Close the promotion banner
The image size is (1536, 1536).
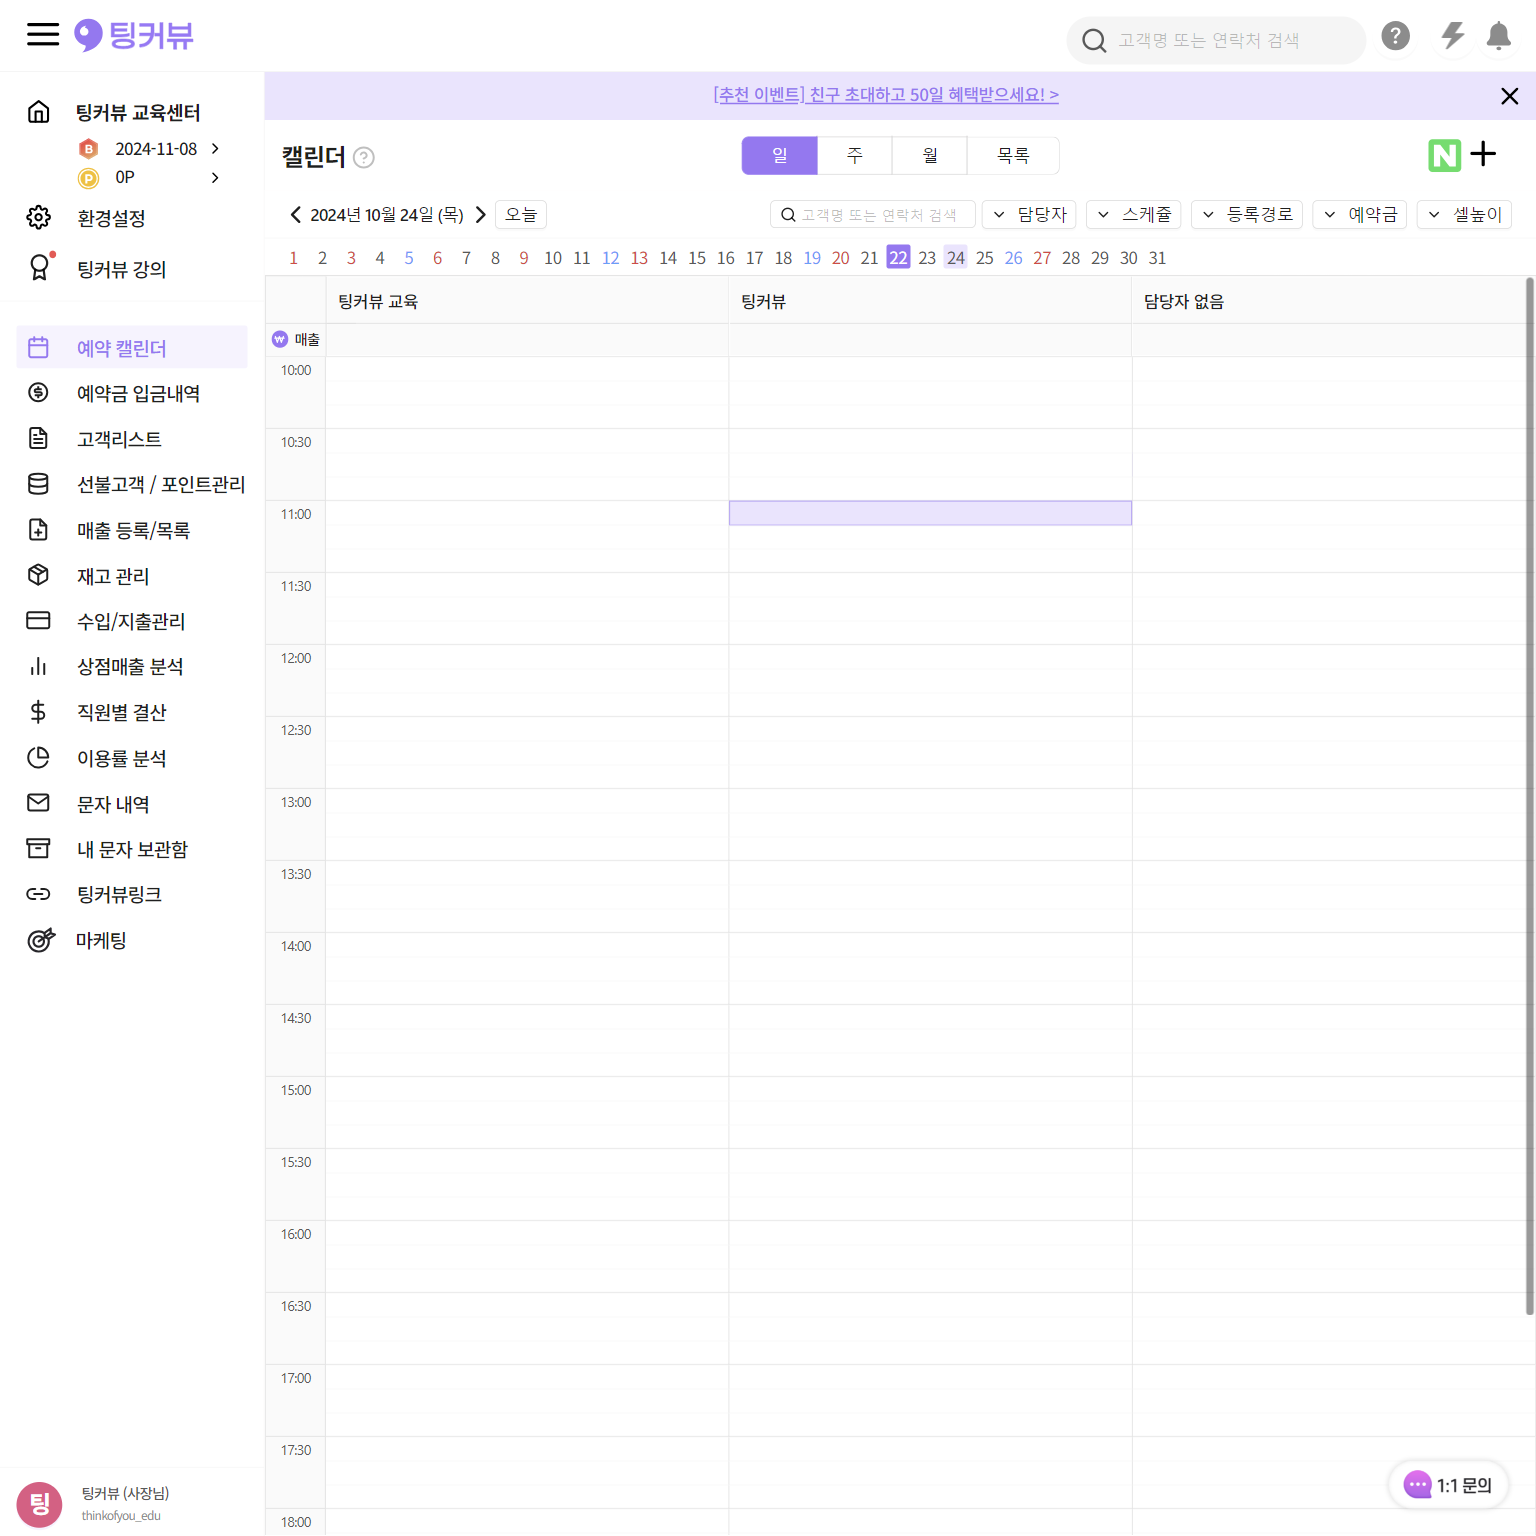click(x=1510, y=96)
